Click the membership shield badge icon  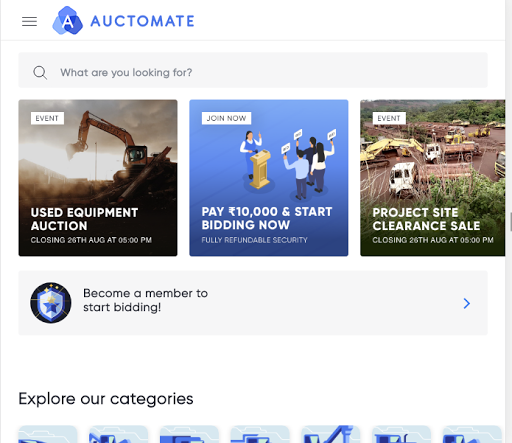point(51,303)
